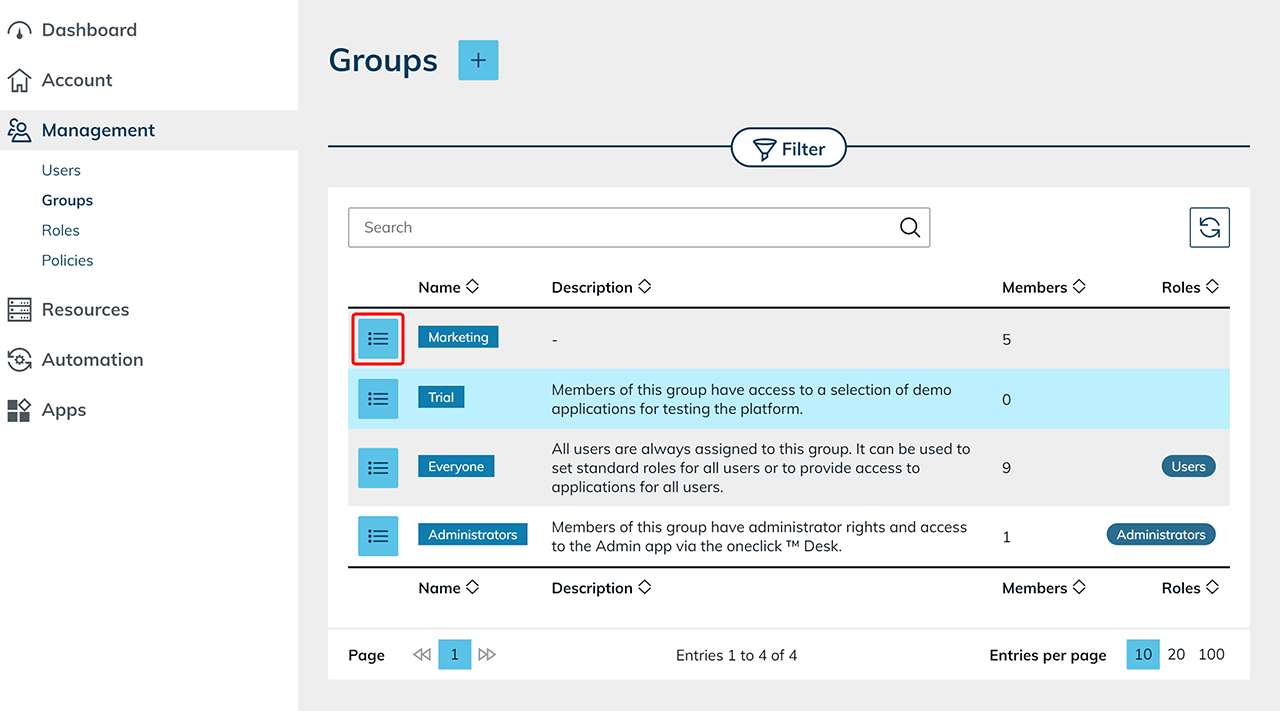Click into the Search input field
The image size is (1280, 711).
pyautogui.click(x=620, y=228)
